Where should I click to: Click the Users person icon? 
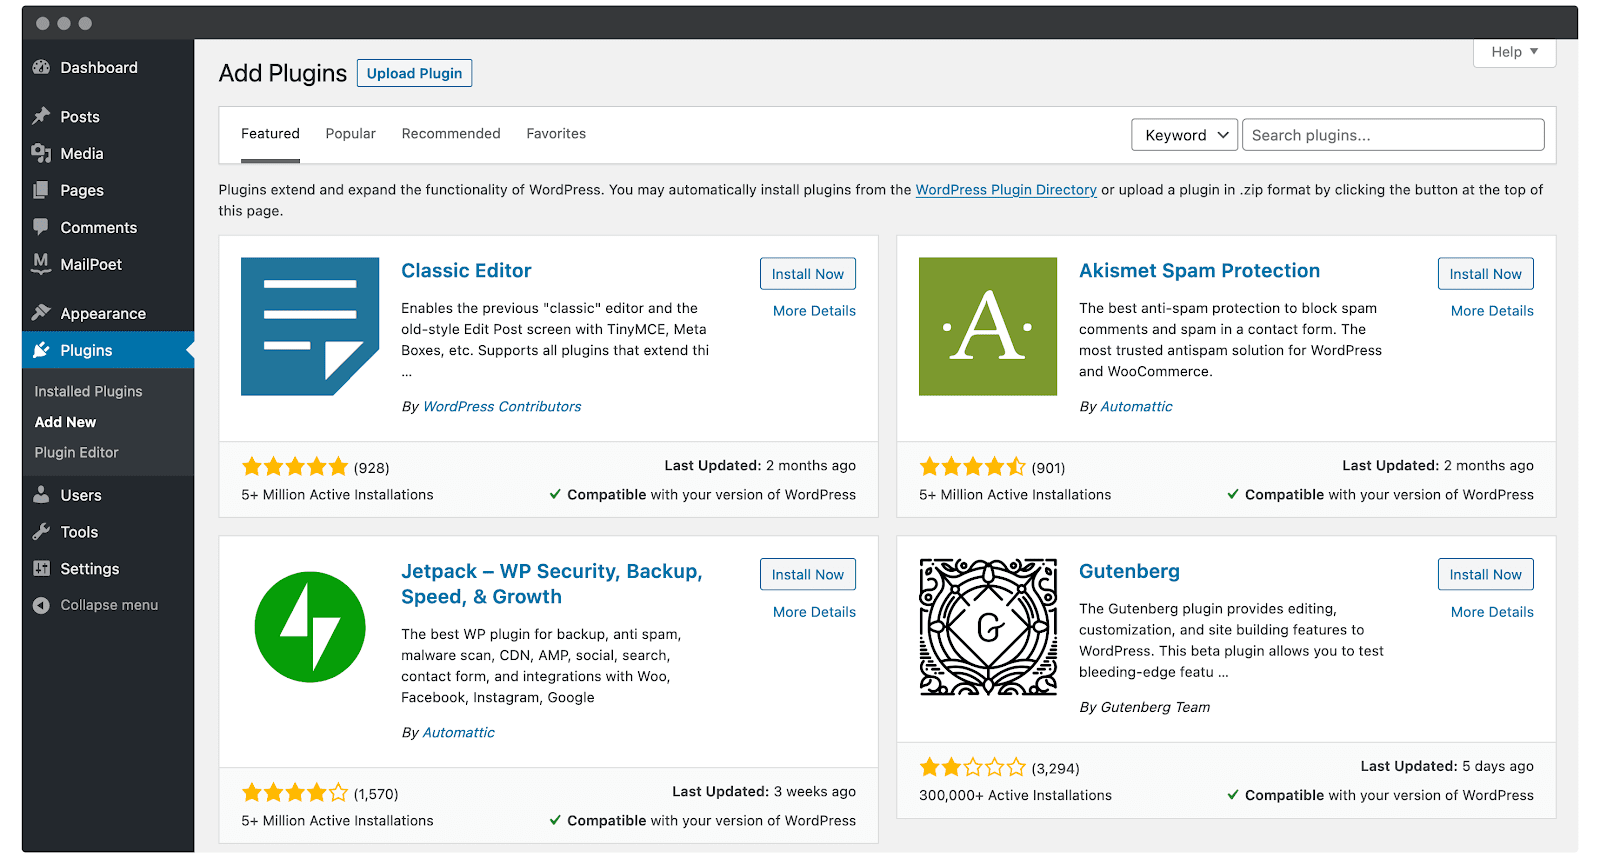point(41,495)
